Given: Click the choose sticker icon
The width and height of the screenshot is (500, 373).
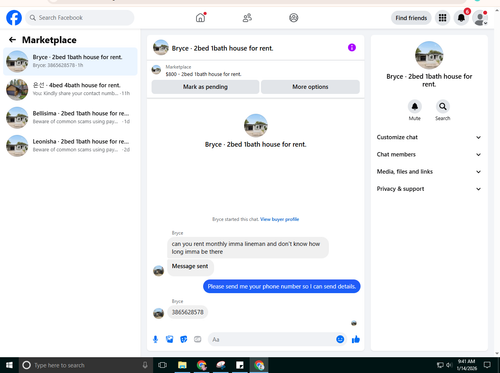Looking at the screenshot, I should click(184, 339).
